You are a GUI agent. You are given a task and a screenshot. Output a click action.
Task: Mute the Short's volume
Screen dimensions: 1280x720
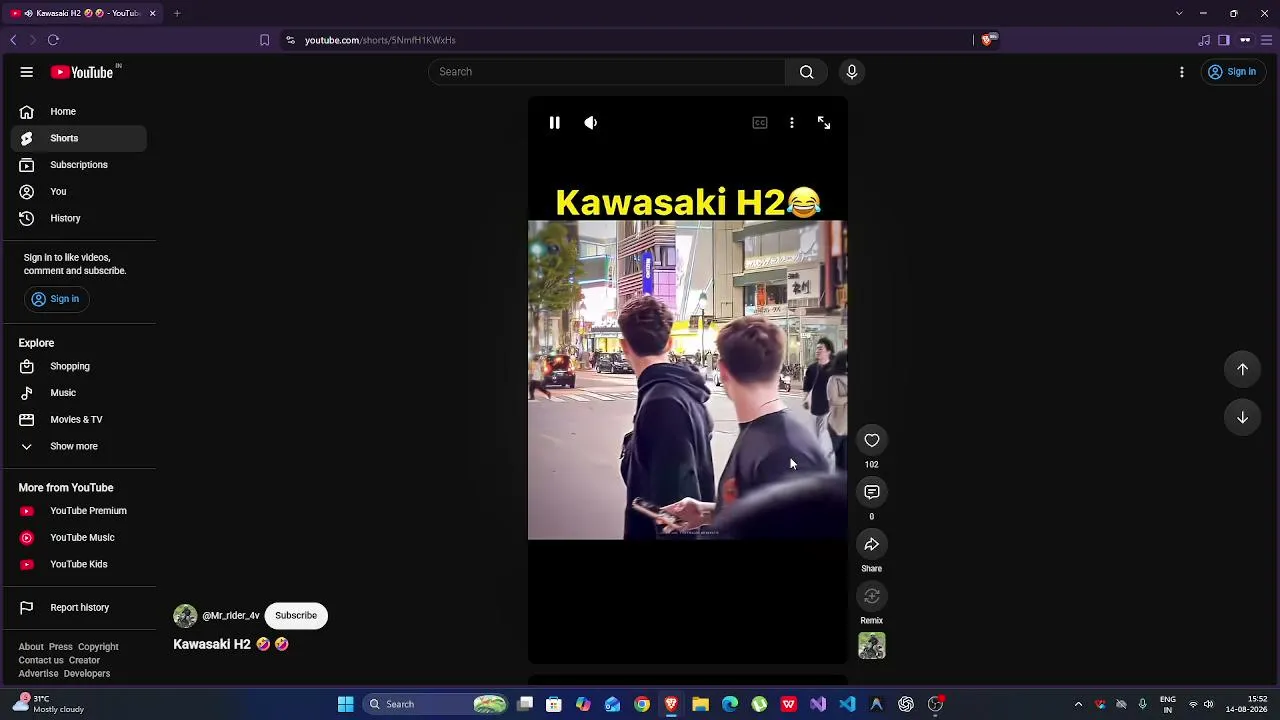591,123
